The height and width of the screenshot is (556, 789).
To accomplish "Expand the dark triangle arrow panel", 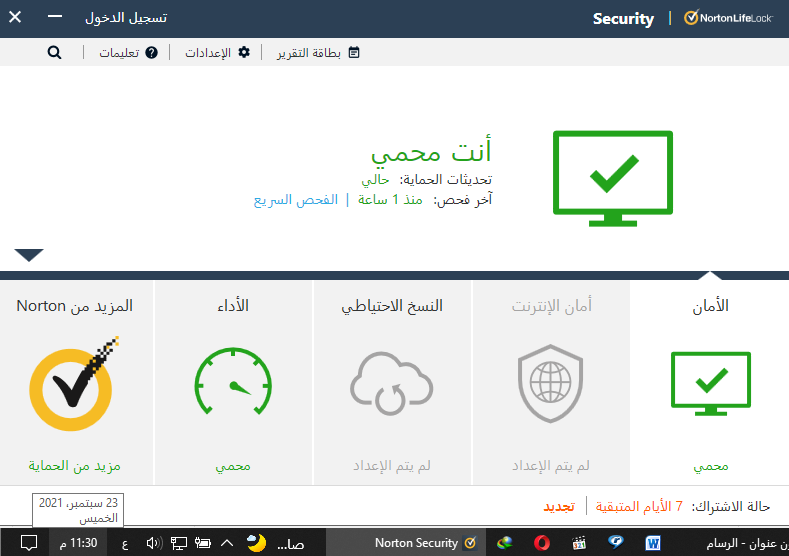I will click(29, 255).
